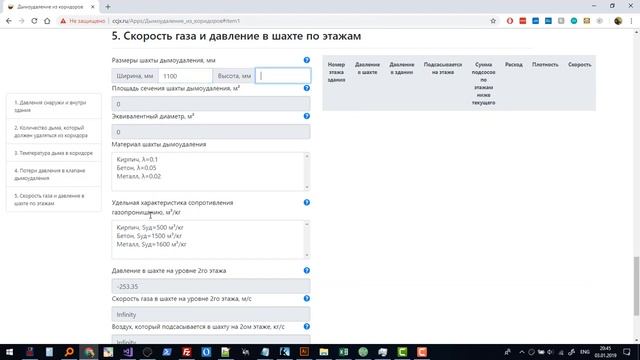Viewport: 640px width, 360px height.
Task: Go to section 3 smoke temperature in corridor
Action: [x=54, y=153]
